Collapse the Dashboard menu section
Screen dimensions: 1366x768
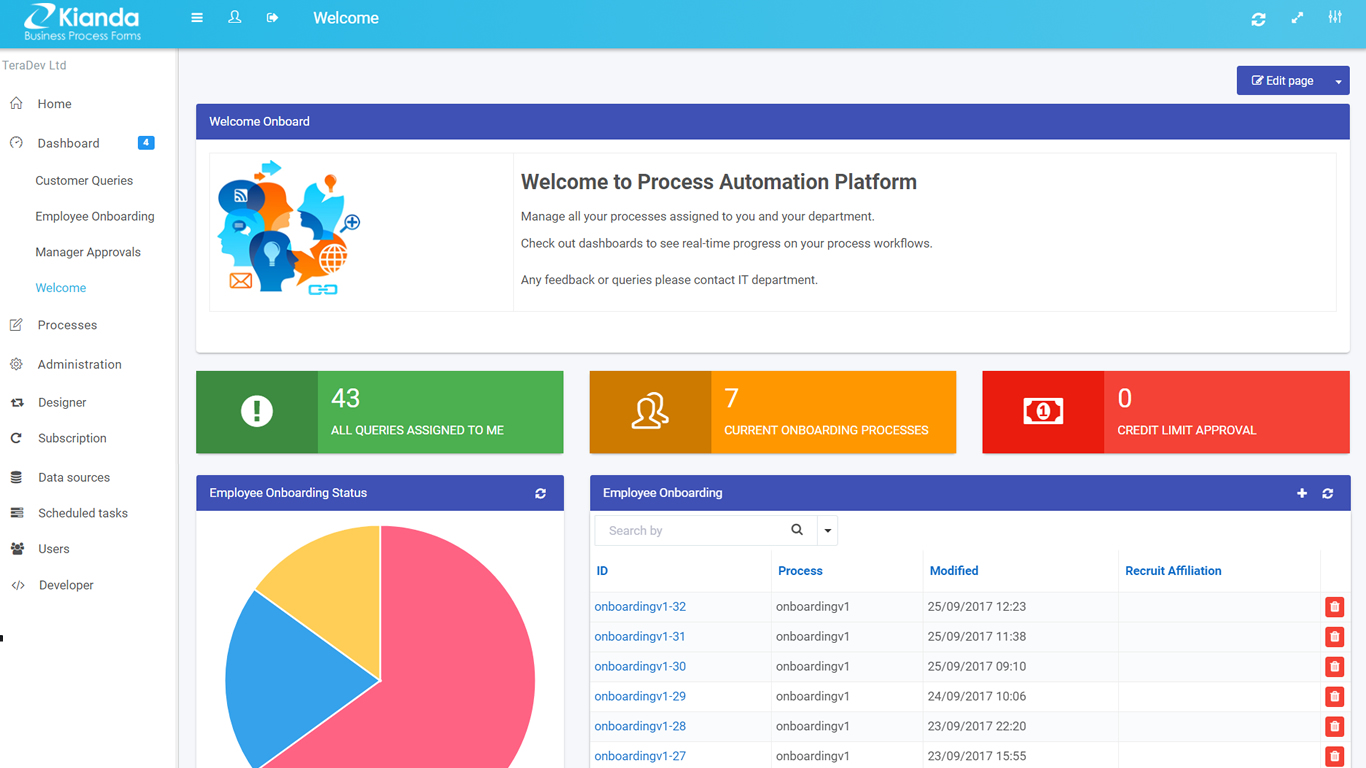click(x=68, y=143)
